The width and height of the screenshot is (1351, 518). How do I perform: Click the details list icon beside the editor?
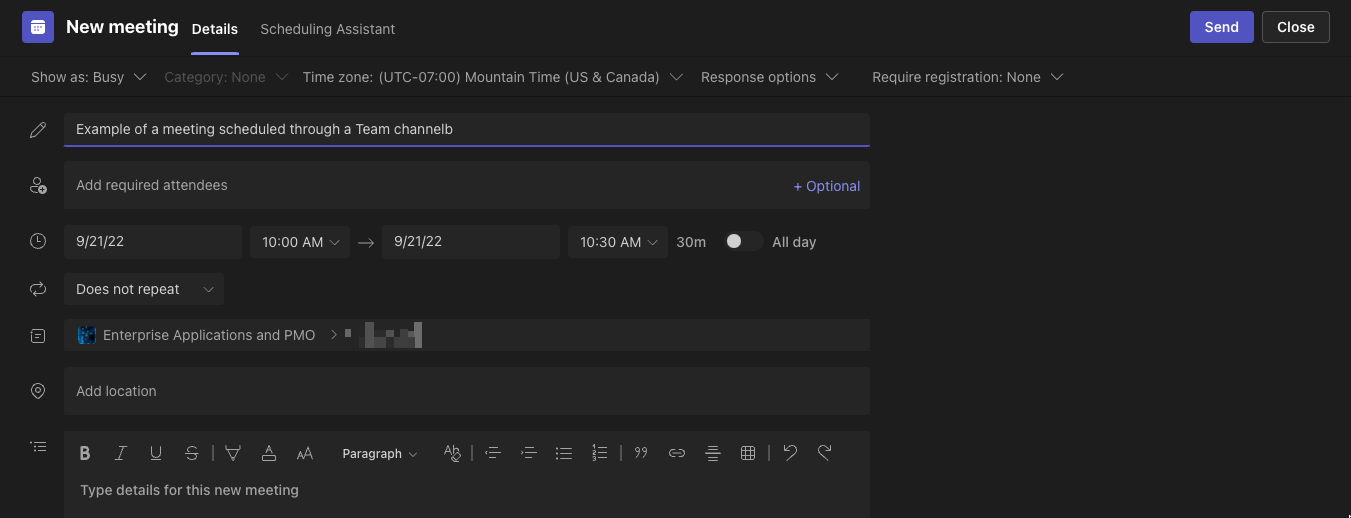pyautogui.click(x=38, y=447)
